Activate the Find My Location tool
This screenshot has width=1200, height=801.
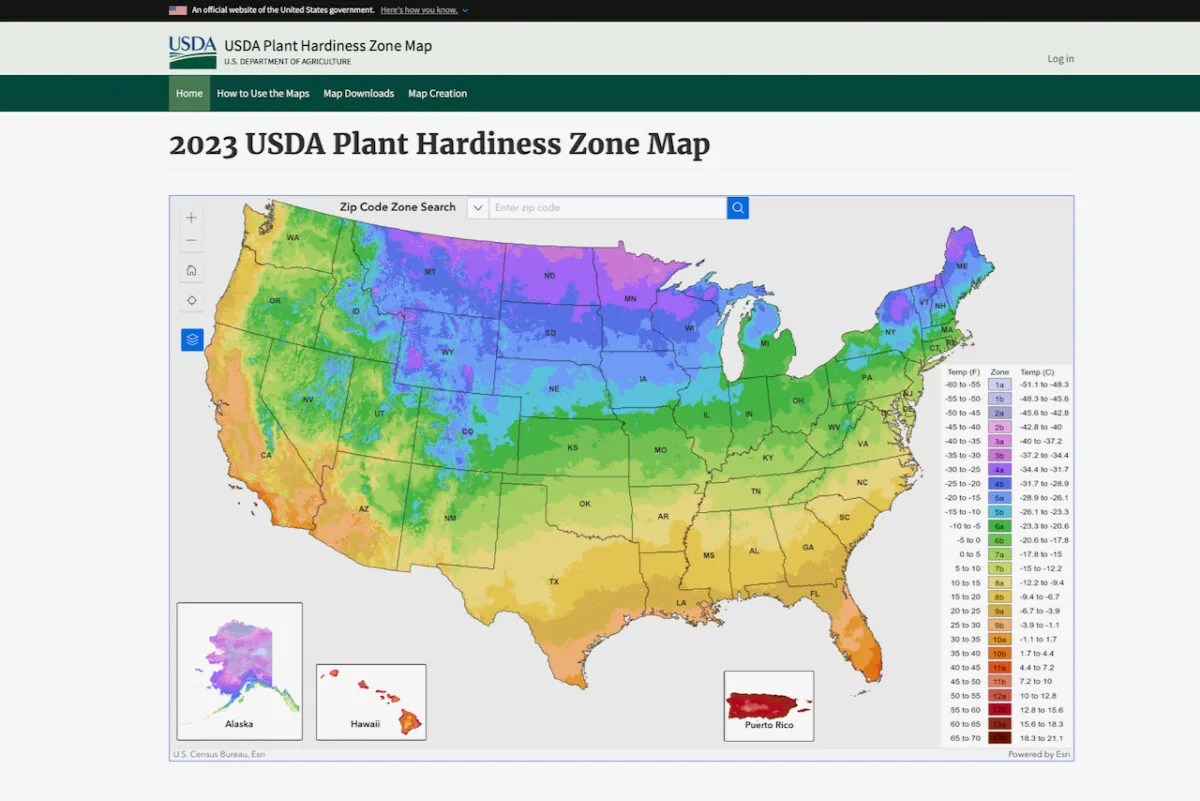tap(190, 299)
